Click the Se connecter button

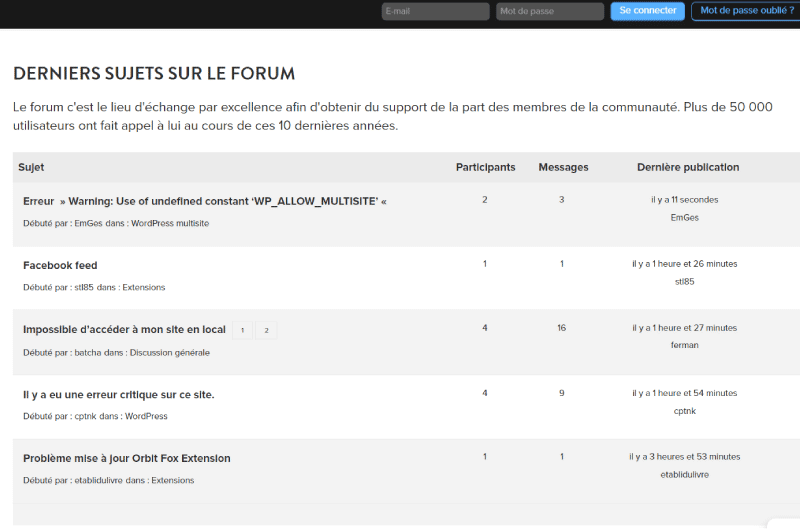click(647, 11)
